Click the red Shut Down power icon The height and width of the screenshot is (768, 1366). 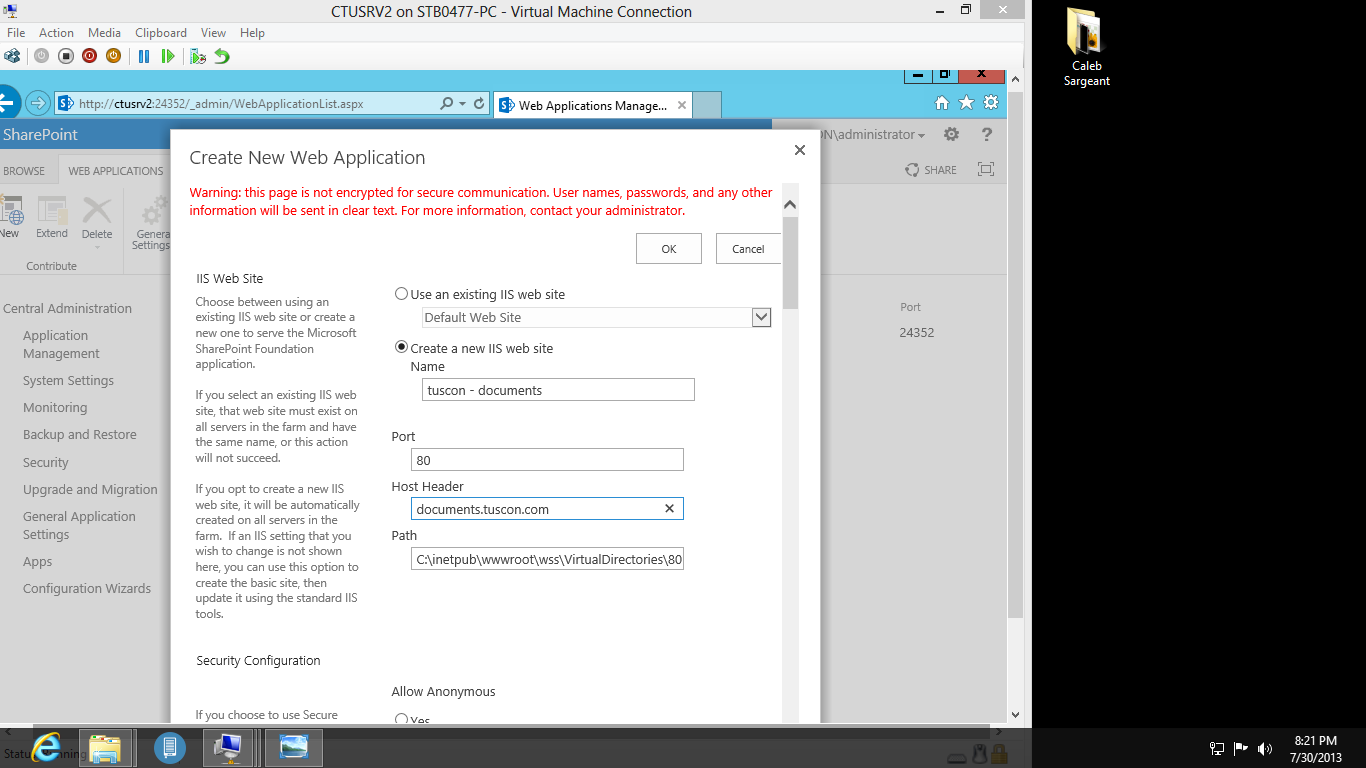(89, 56)
